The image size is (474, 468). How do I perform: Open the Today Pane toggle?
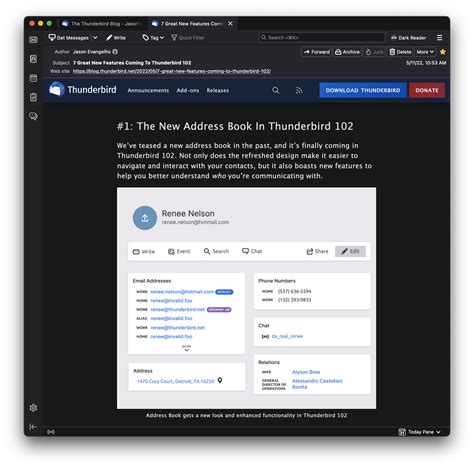pyautogui.click(x=419, y=432)
